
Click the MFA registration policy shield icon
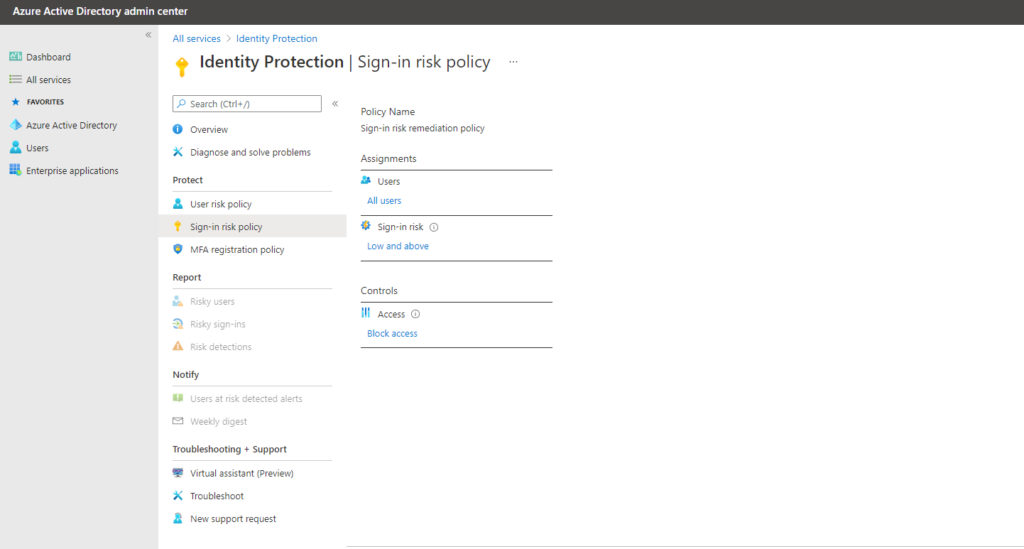pos(178,249)
